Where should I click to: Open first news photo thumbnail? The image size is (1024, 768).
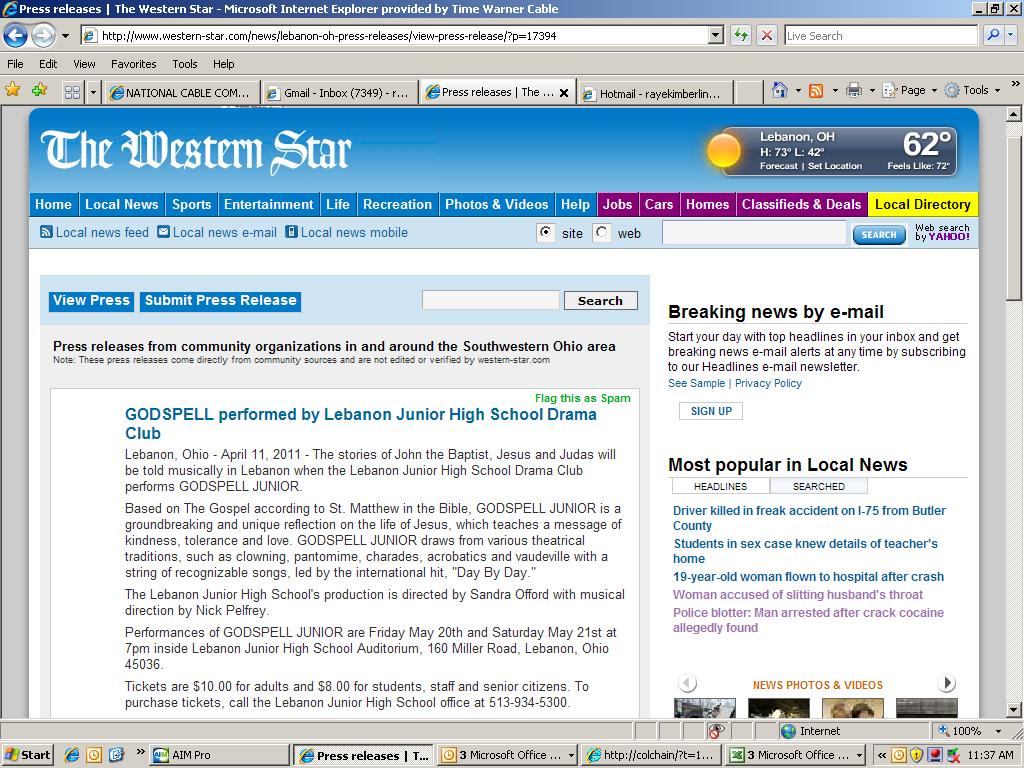tap(705, 708)
